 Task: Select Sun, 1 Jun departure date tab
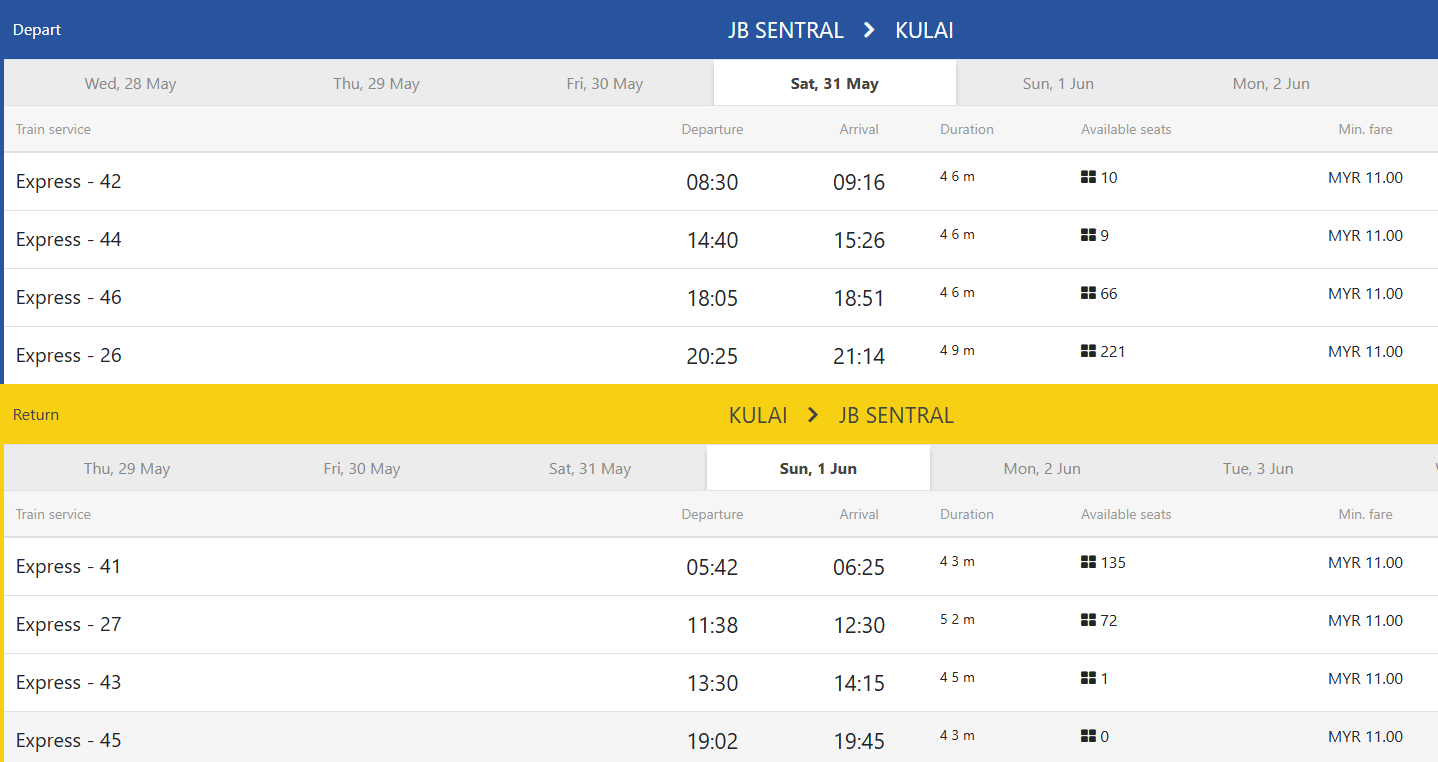[x=1058, y=84]
